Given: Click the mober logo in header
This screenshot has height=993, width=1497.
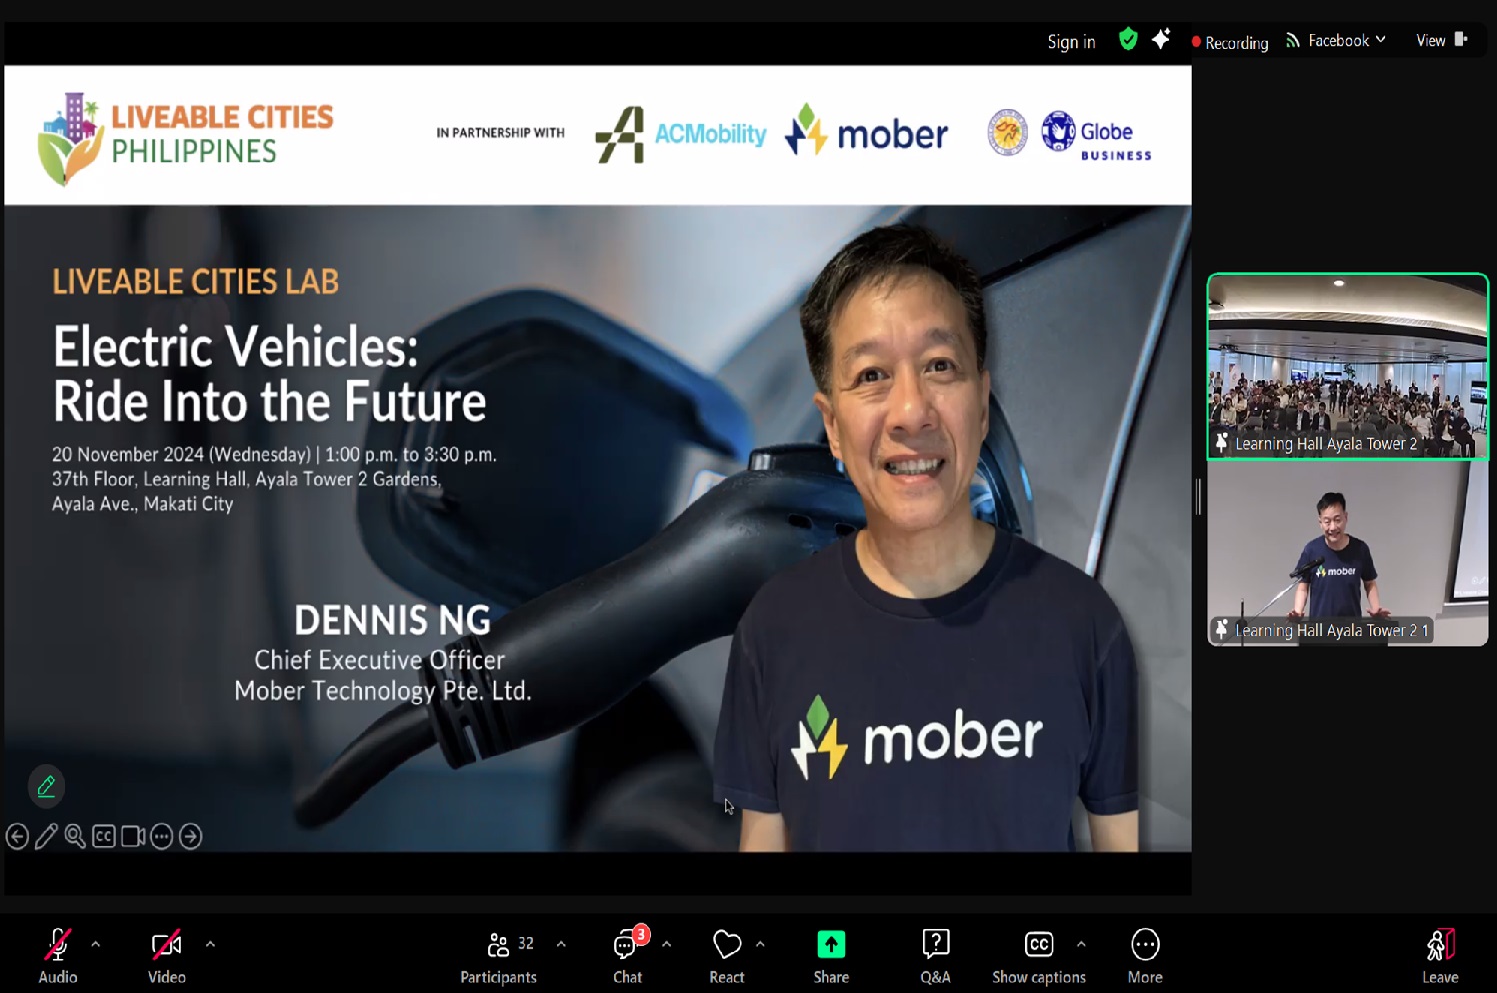Looking at the screenshot, I should point(866,131).
